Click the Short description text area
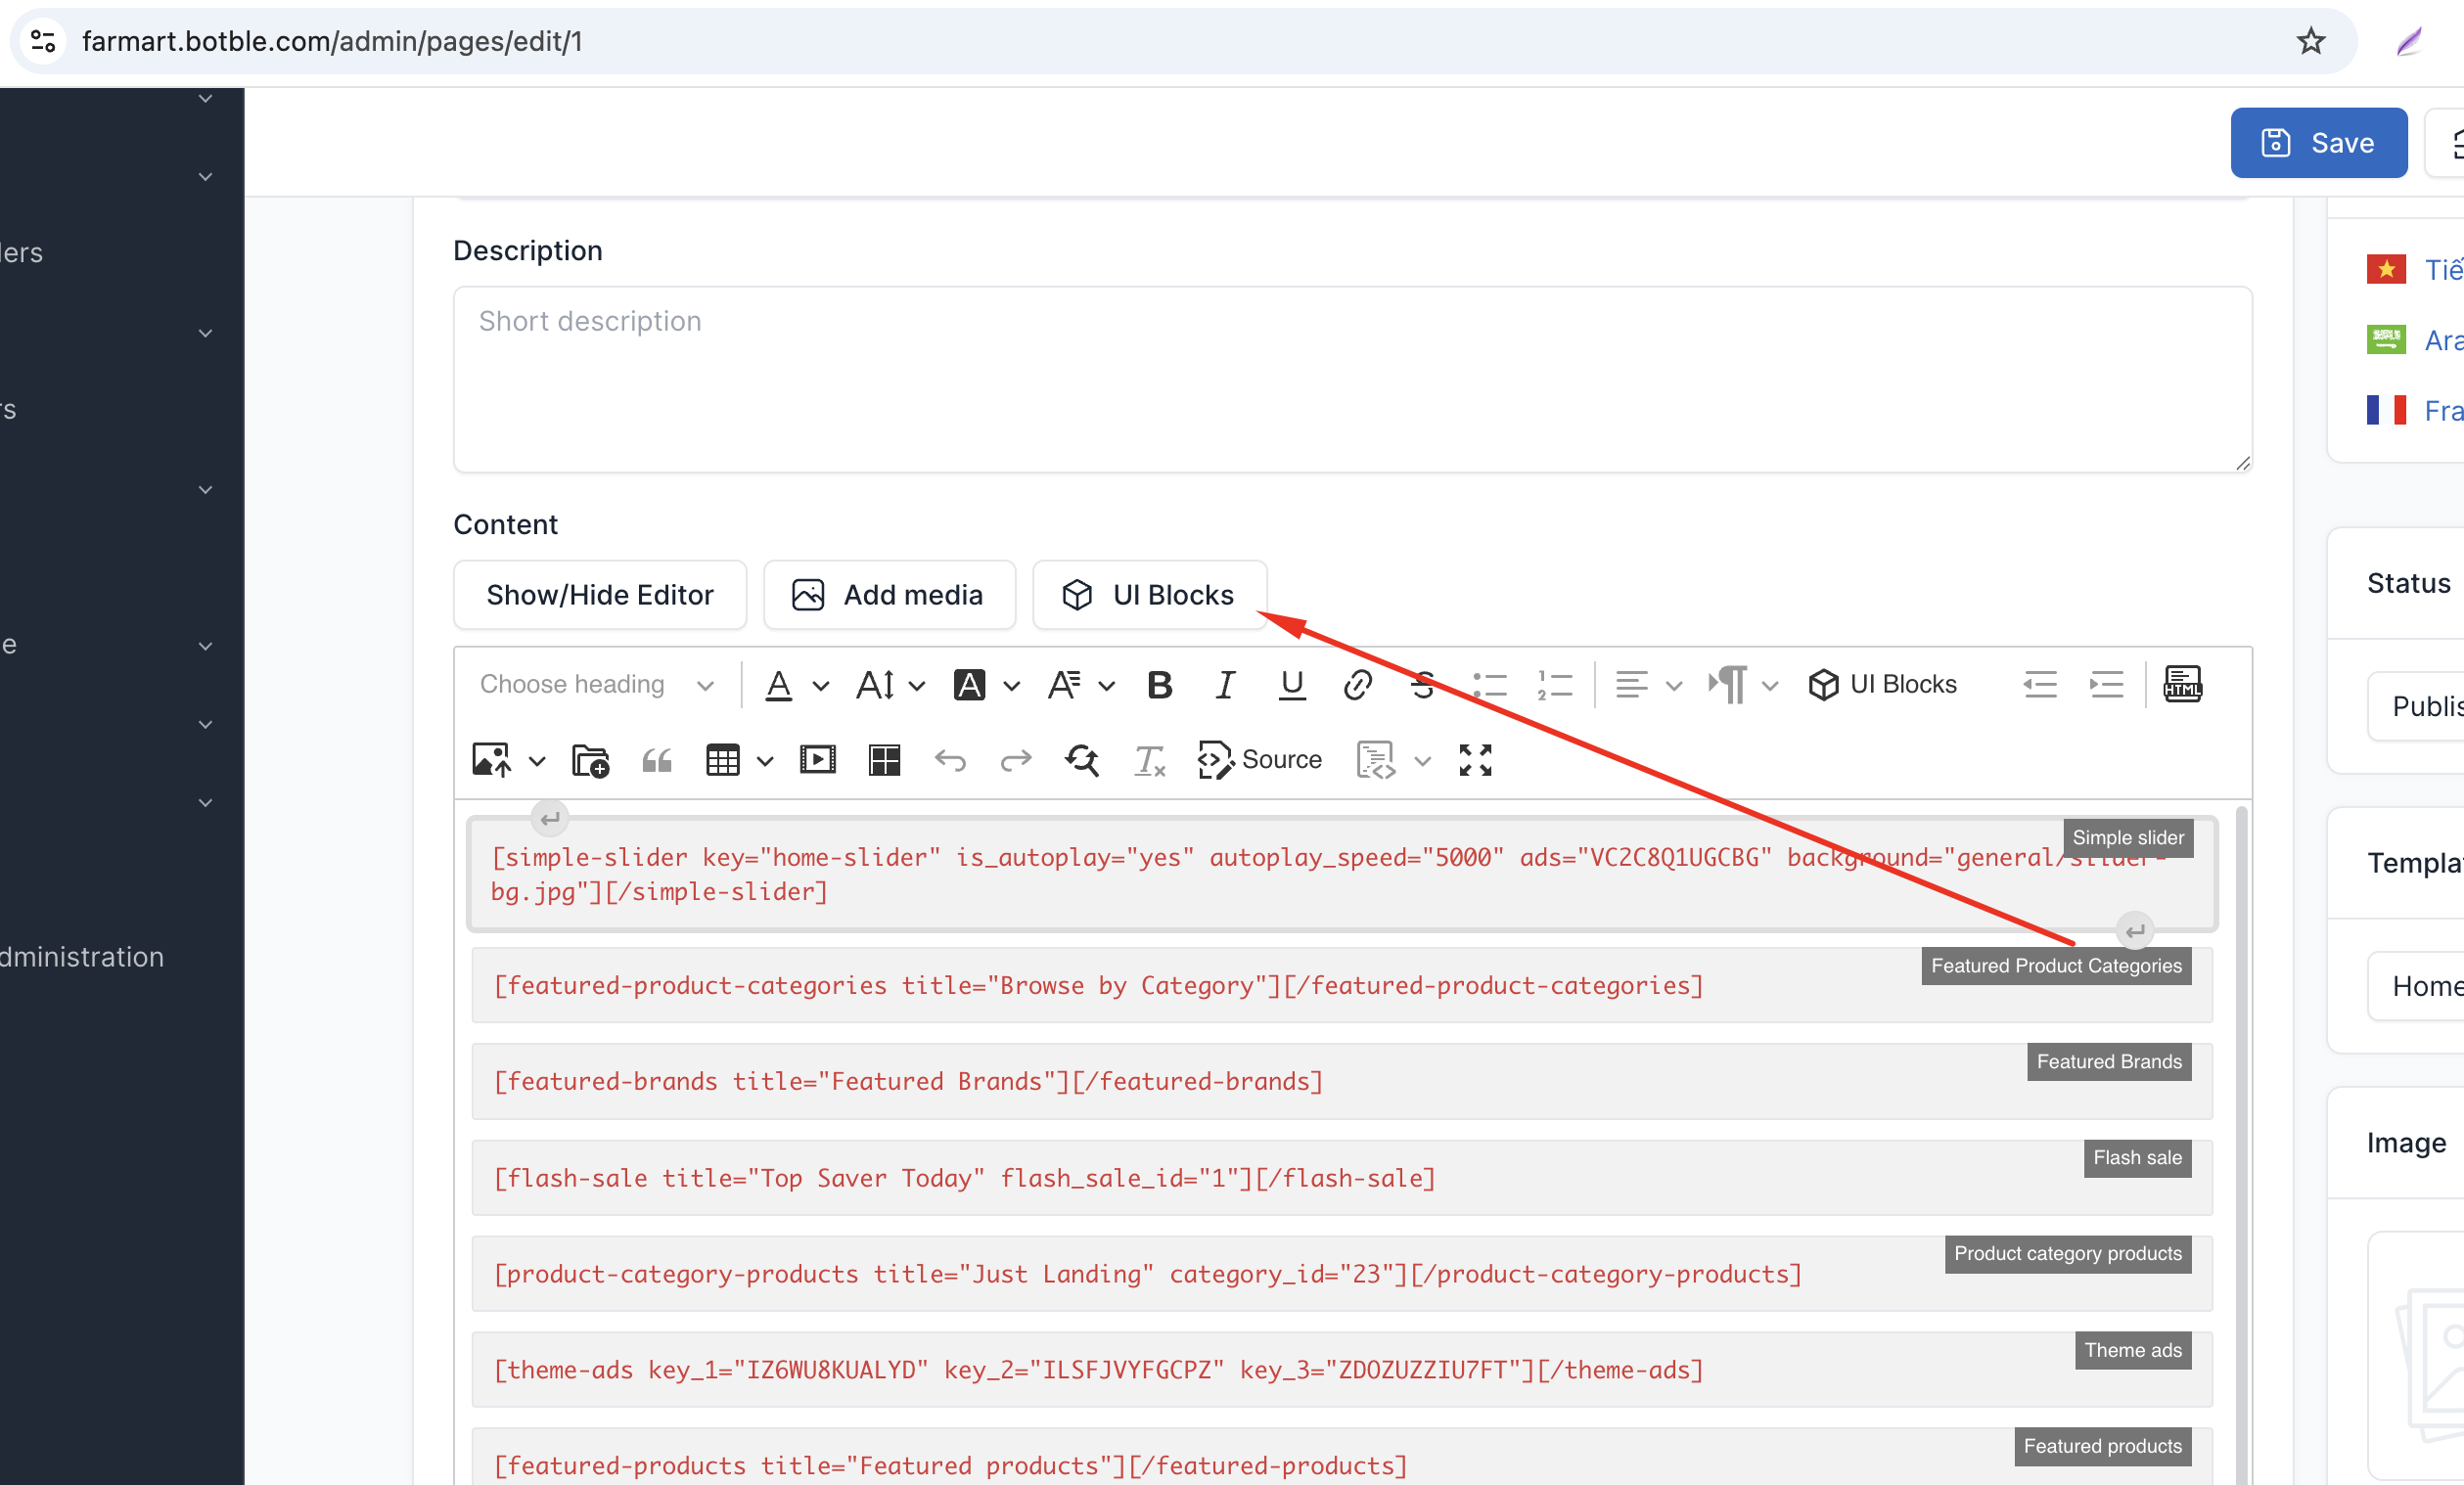 coord(1352,379)
